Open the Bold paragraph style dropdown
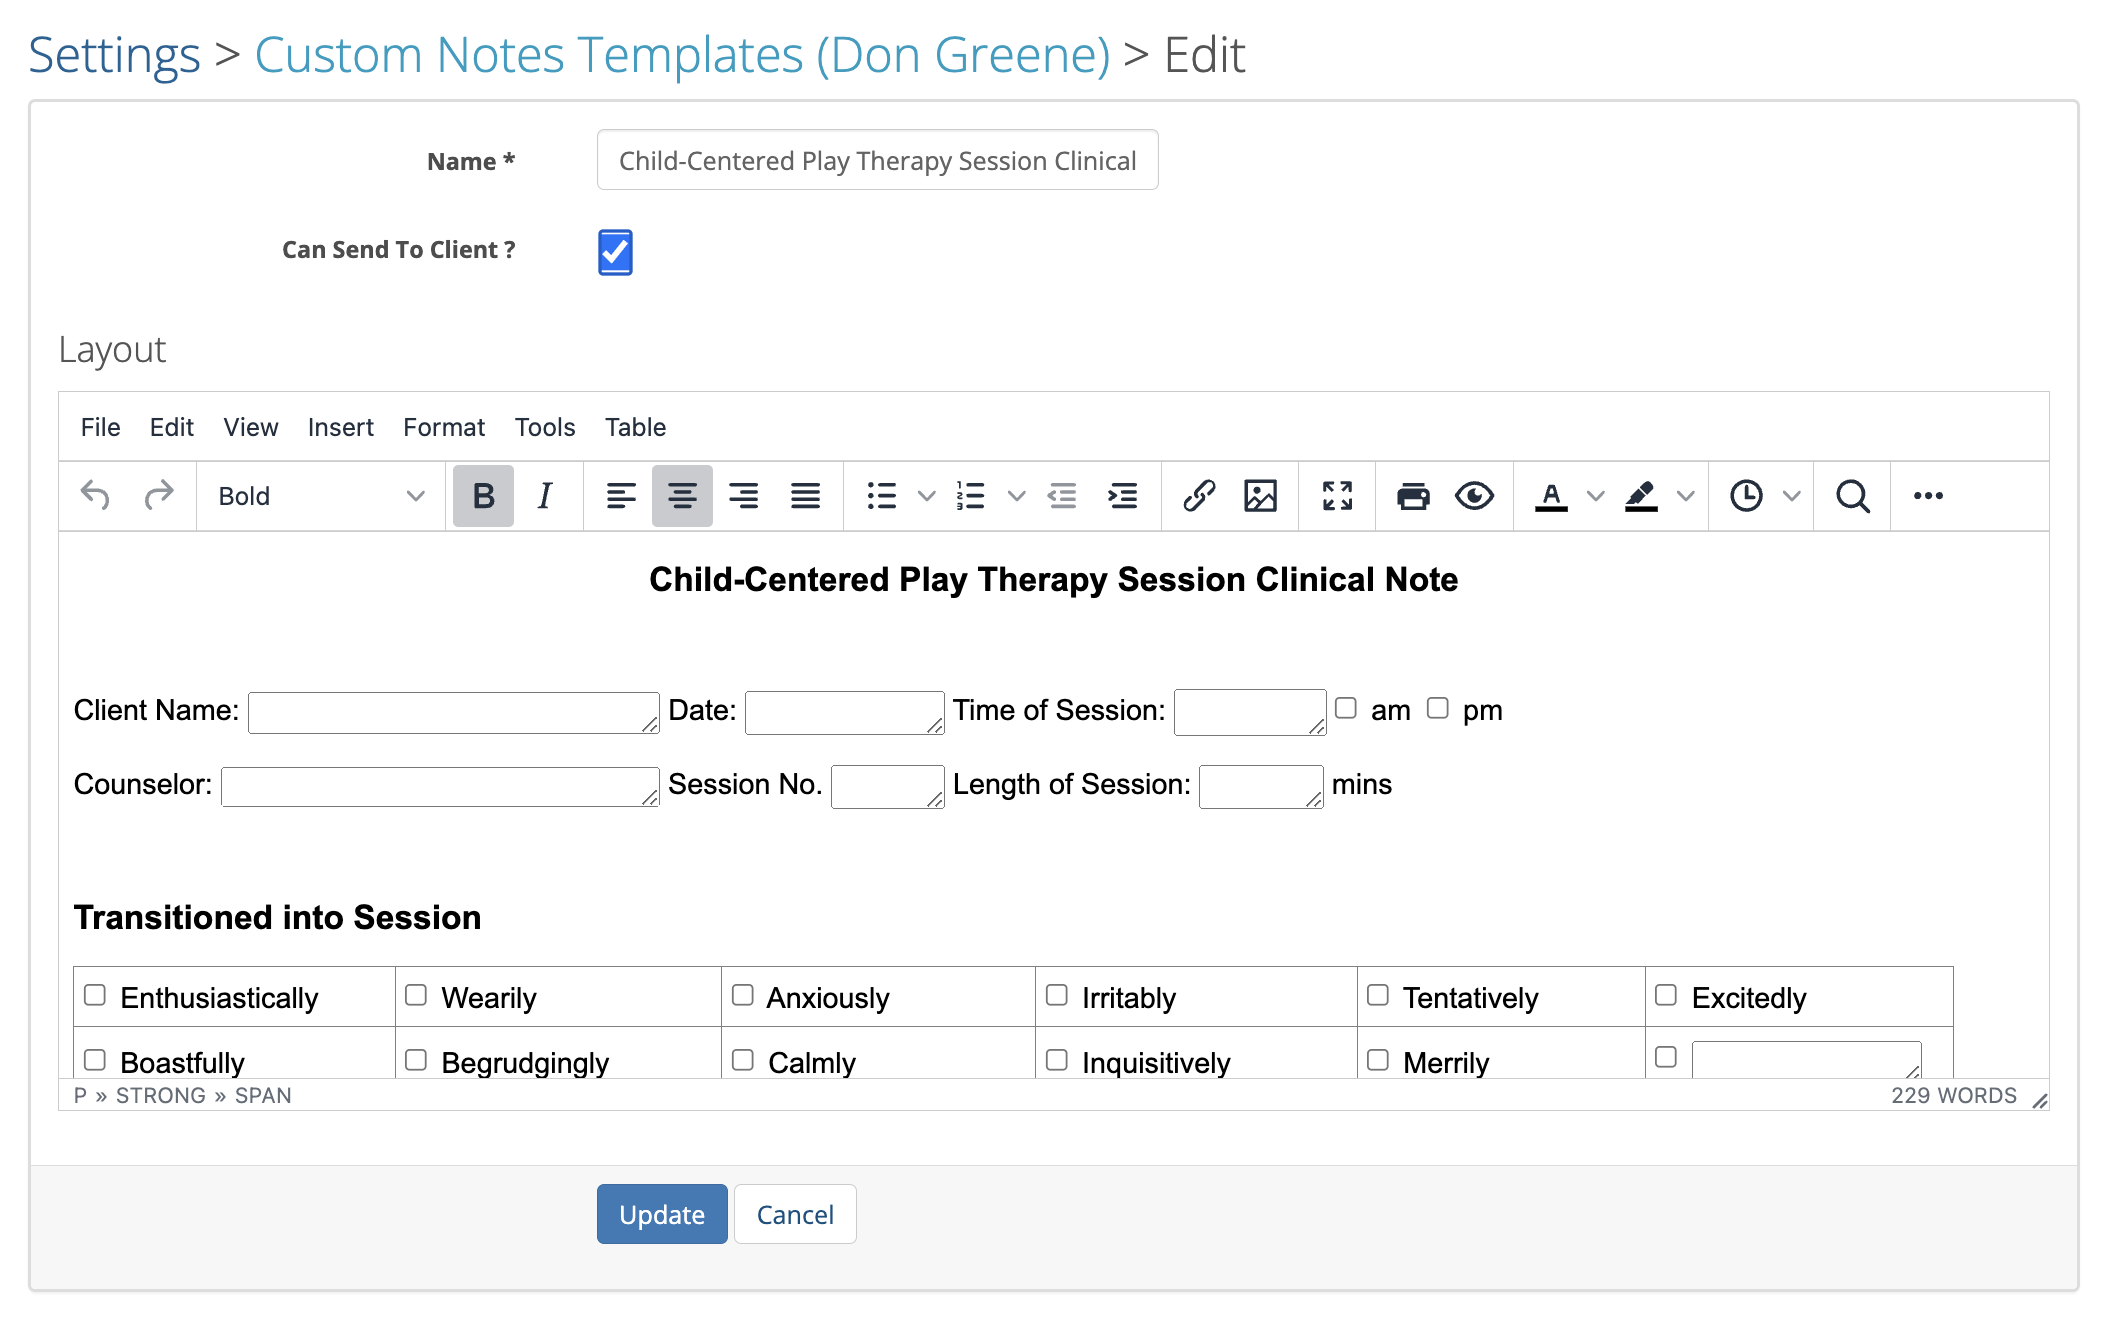Image resolution: width=2122 pixels, height=1318 pixels. [x=320, y=495]
